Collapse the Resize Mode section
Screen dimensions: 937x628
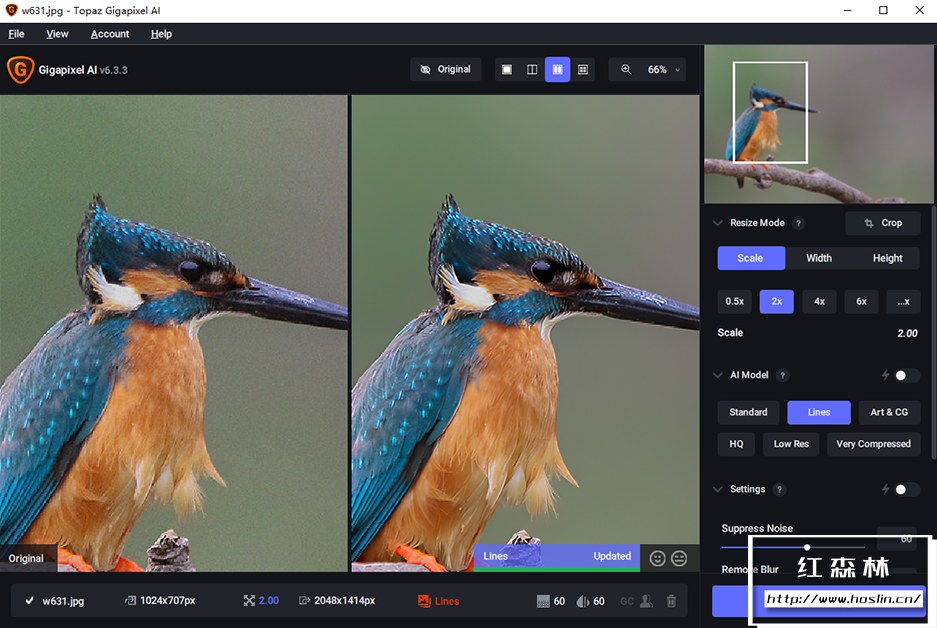pyautogui.click(x=717, y=223)
